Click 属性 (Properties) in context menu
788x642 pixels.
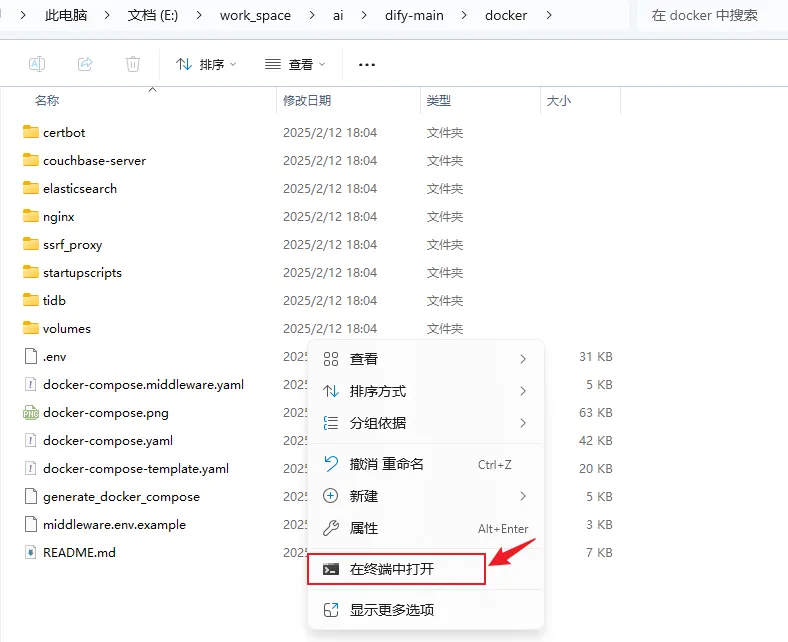[364, 528]
